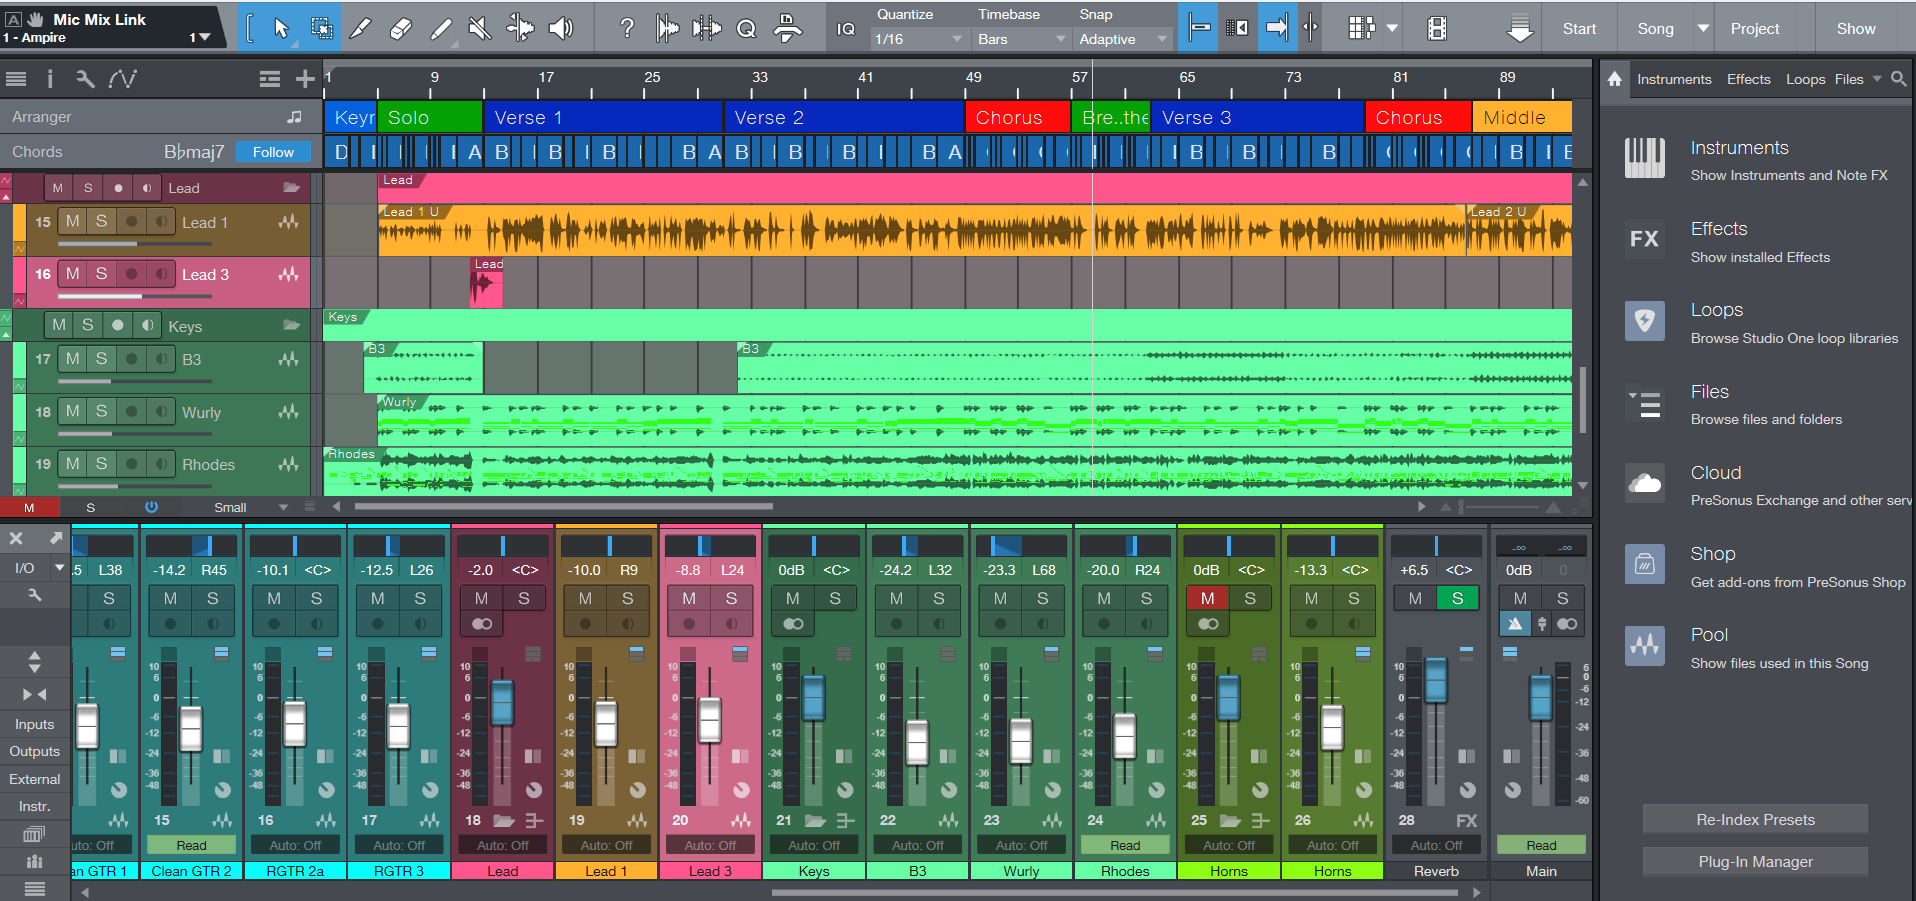This screenshot has height=901, width=1916.
Task: Open the Project page
Action: point(1755,28)
